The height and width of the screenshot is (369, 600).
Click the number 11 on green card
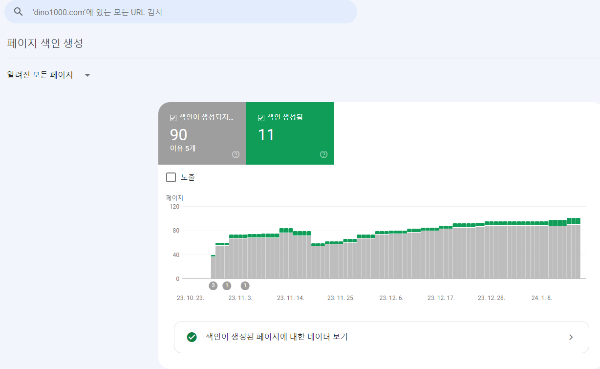click(x=266, y=135)
